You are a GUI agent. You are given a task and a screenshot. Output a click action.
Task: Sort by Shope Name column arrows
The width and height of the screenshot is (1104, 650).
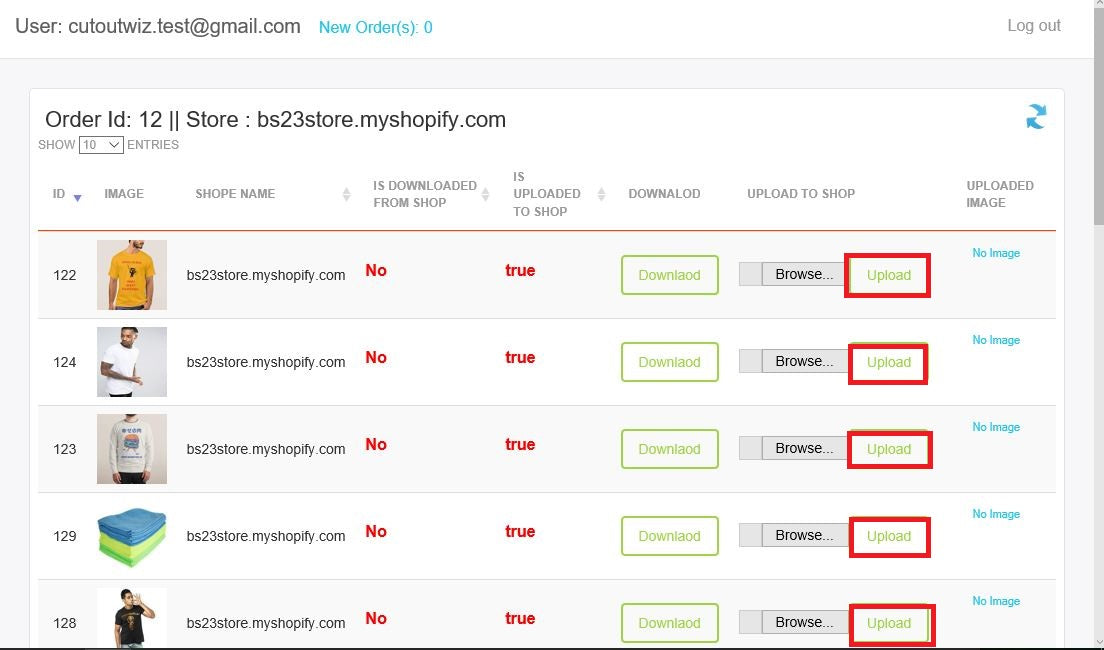click(346, 194)
